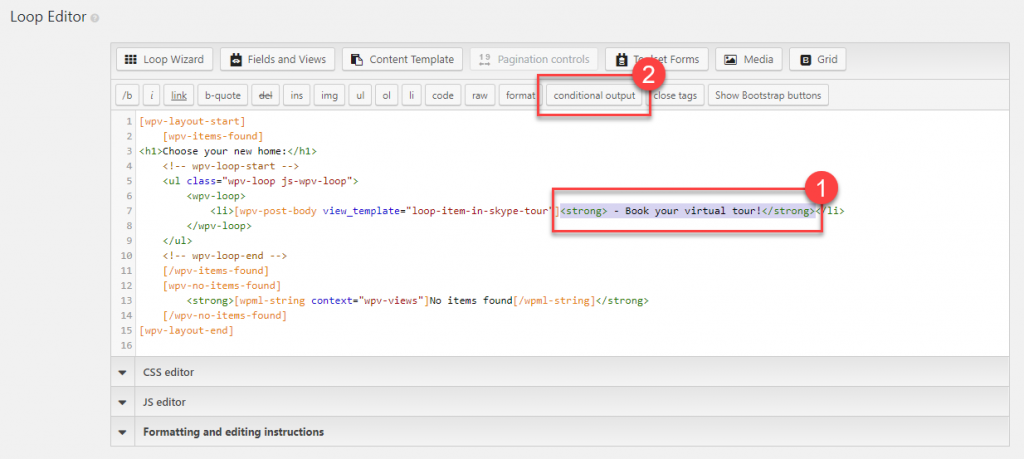Insert an image with the img quicktag
This screenshot has width=1024, height=459.
click(330, 95)
